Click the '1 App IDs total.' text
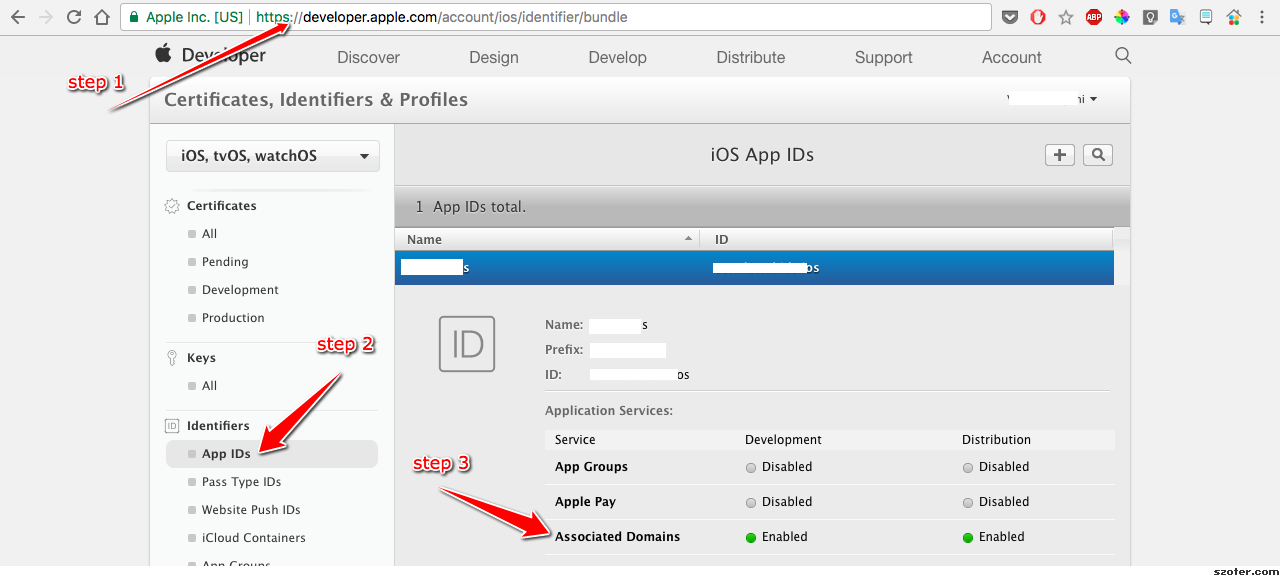Screen dimensions: 1280x577 471,207
